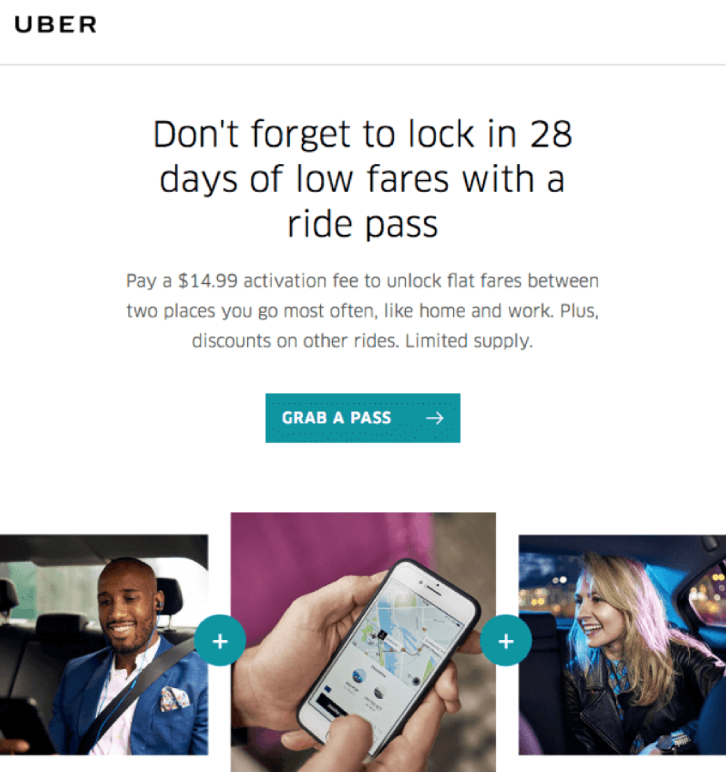Click the GRAB A PASS text

click(336, 418)
